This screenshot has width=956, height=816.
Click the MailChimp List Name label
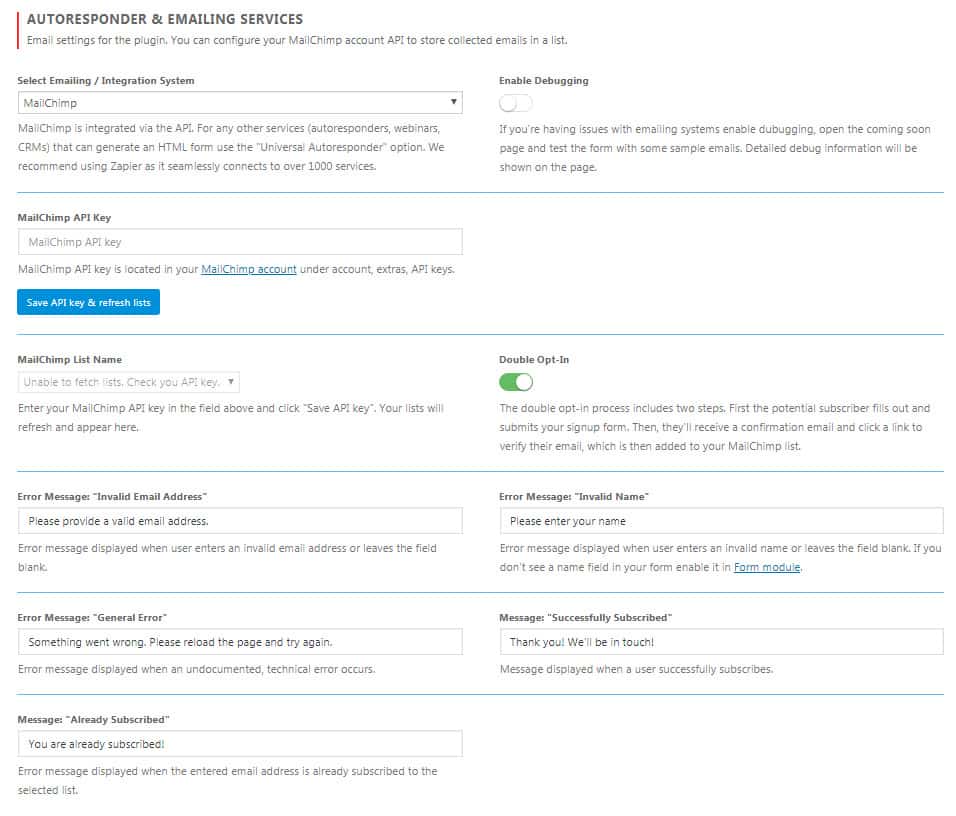[x=70, y=360]
